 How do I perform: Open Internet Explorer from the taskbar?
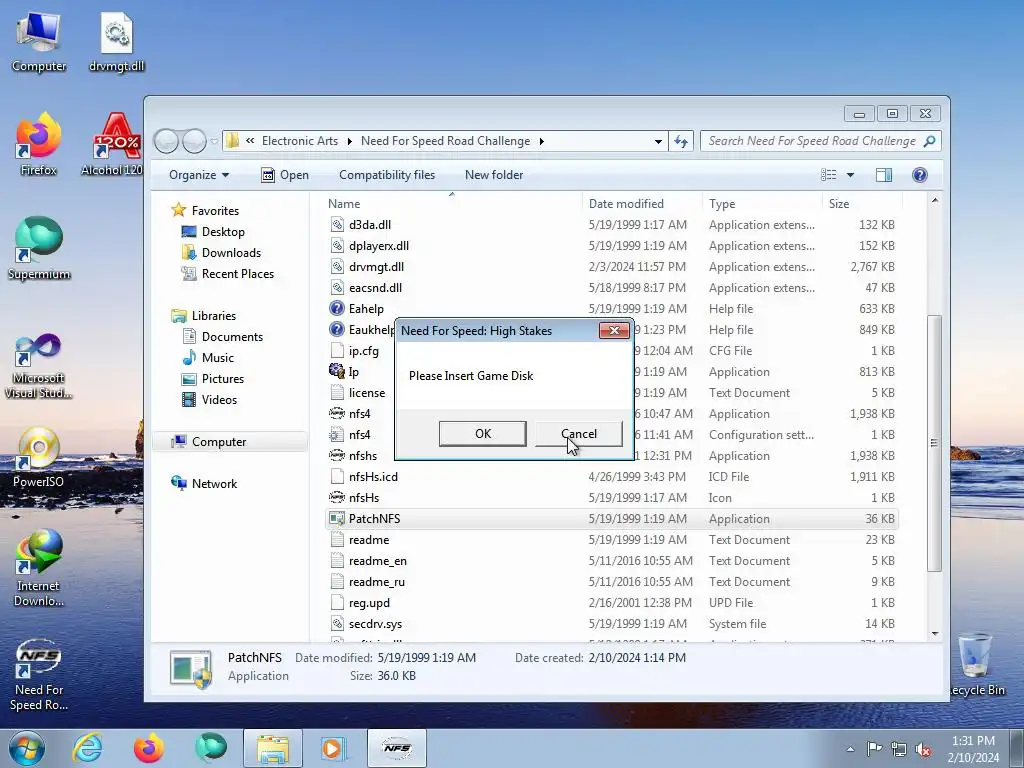tap(87, 748)
